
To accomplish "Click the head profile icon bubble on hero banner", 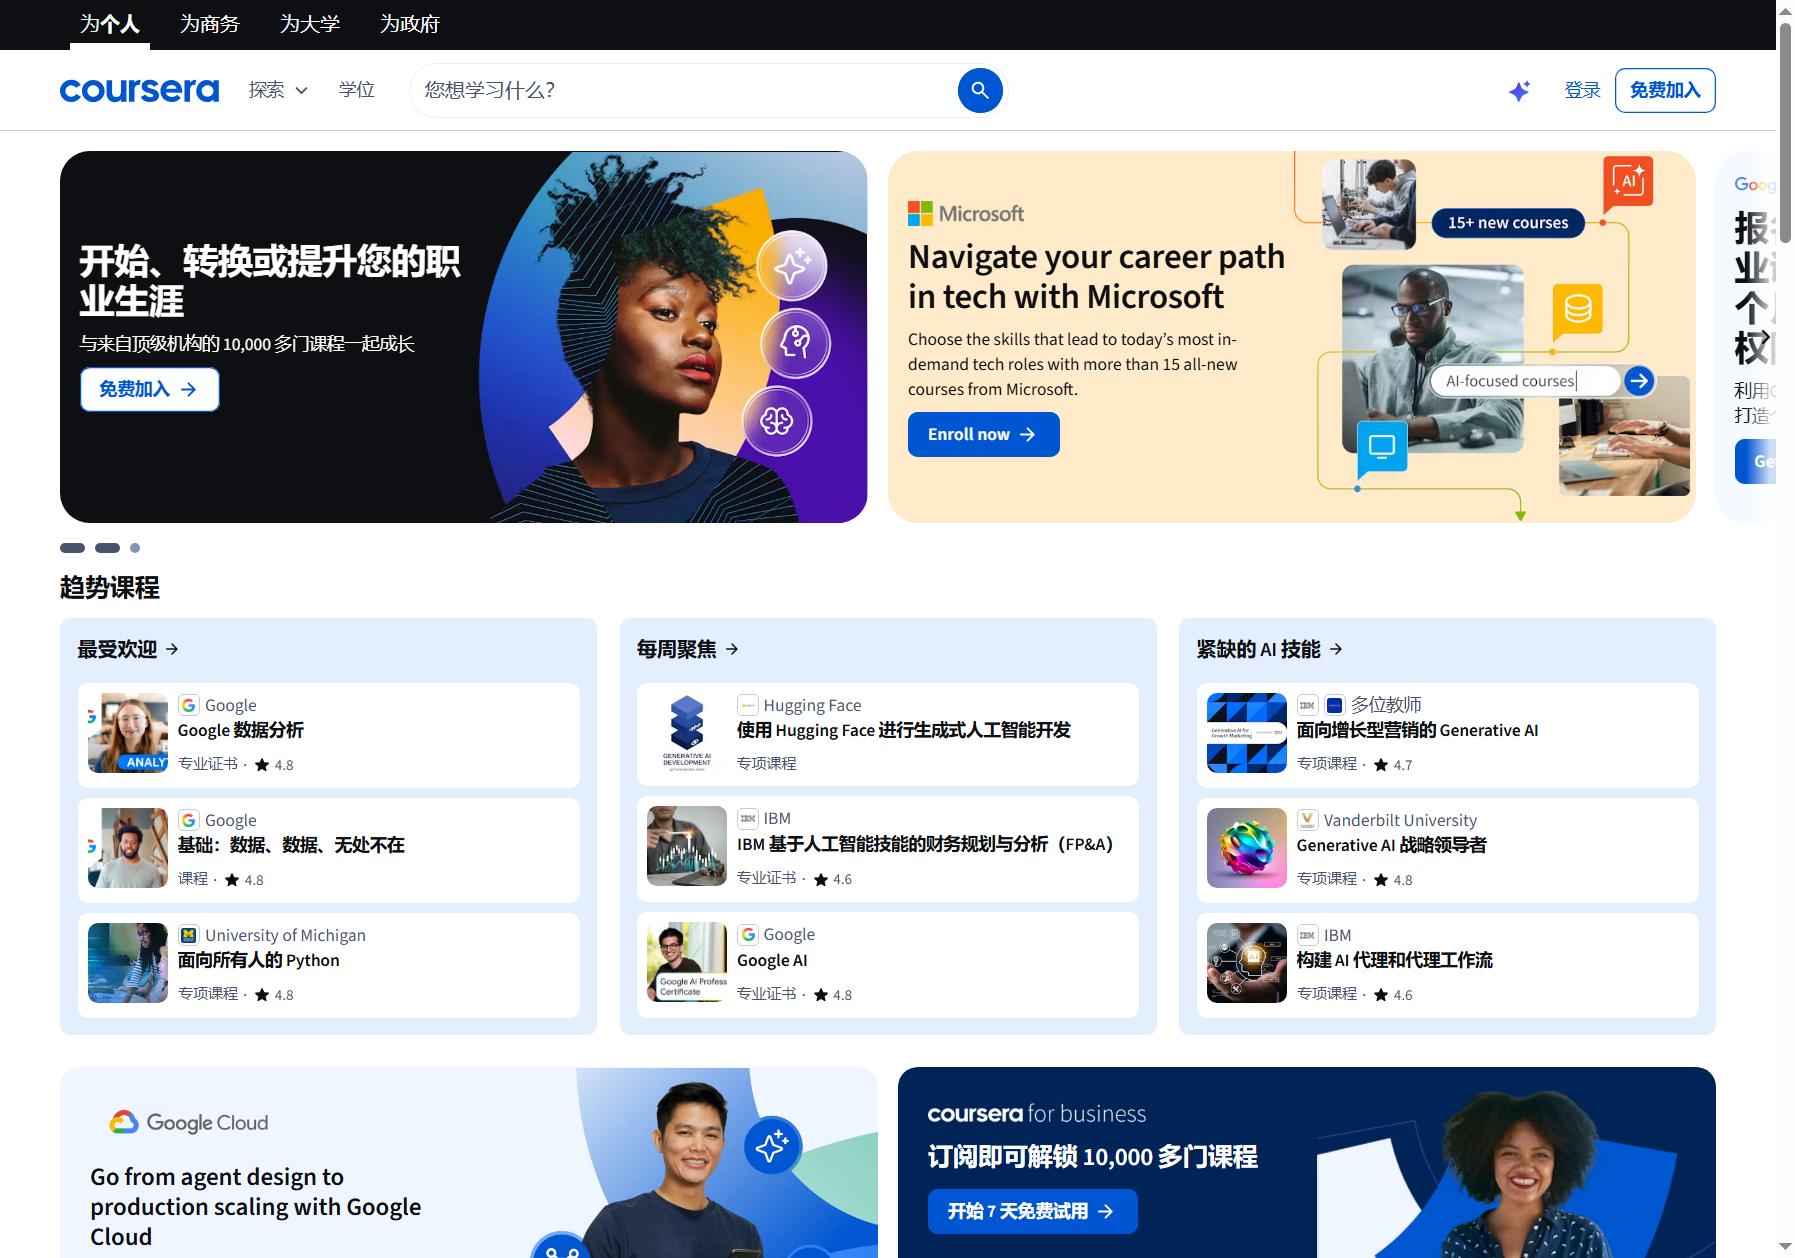I will pos(796,343).
